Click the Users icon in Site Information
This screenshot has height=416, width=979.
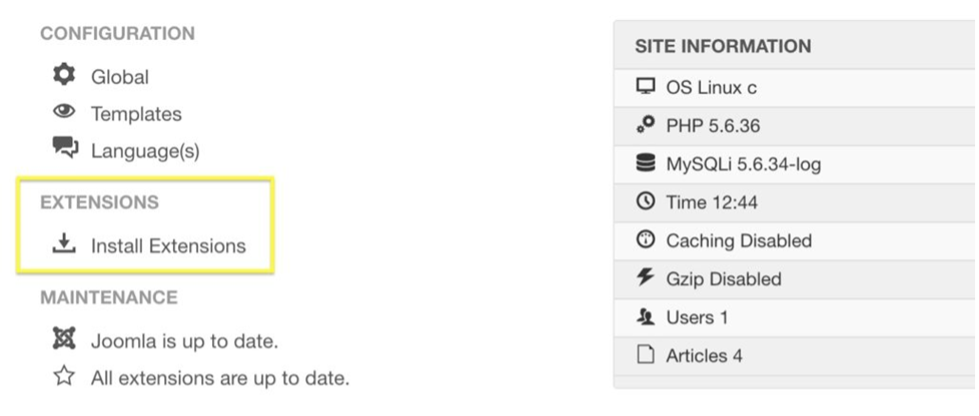click(645, 317)
